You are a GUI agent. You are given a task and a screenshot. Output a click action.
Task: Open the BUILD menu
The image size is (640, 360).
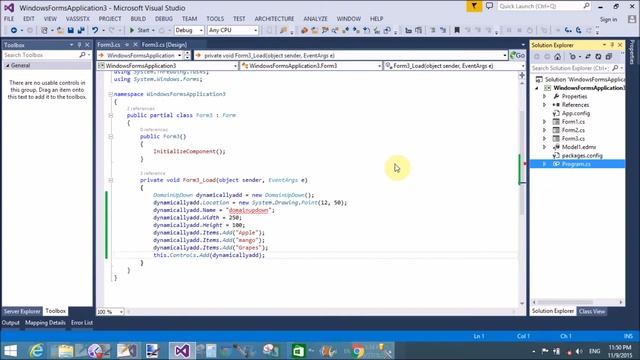coord(138,19)
